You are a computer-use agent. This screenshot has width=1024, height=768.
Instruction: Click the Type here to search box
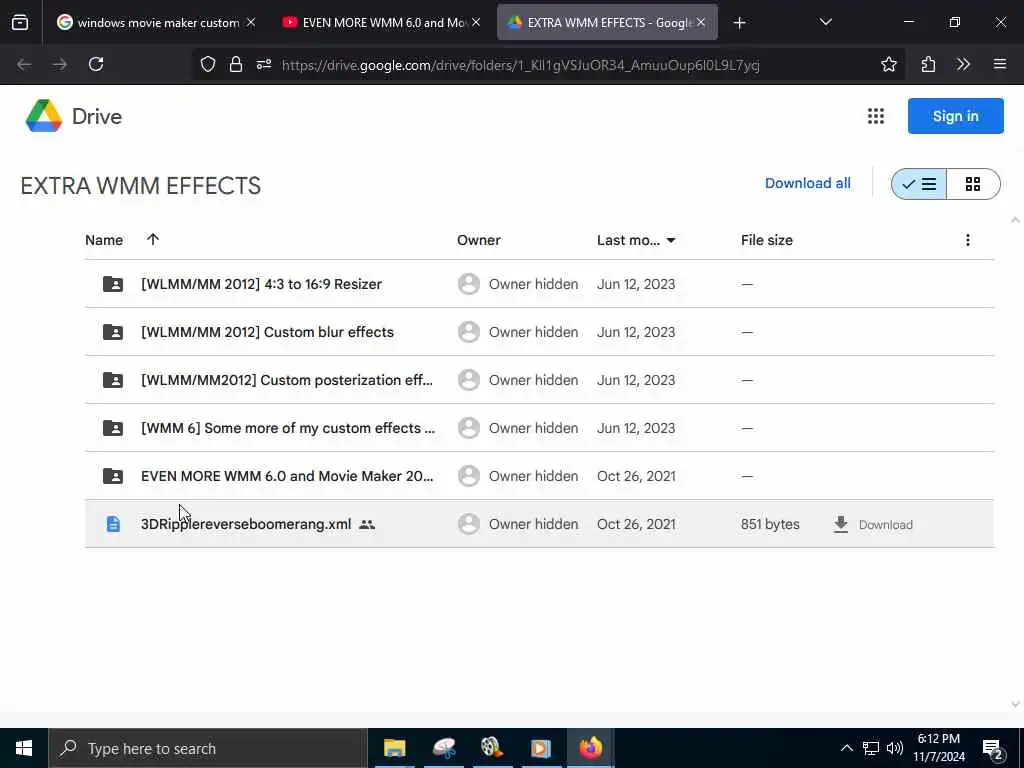(x=208, y=748)
